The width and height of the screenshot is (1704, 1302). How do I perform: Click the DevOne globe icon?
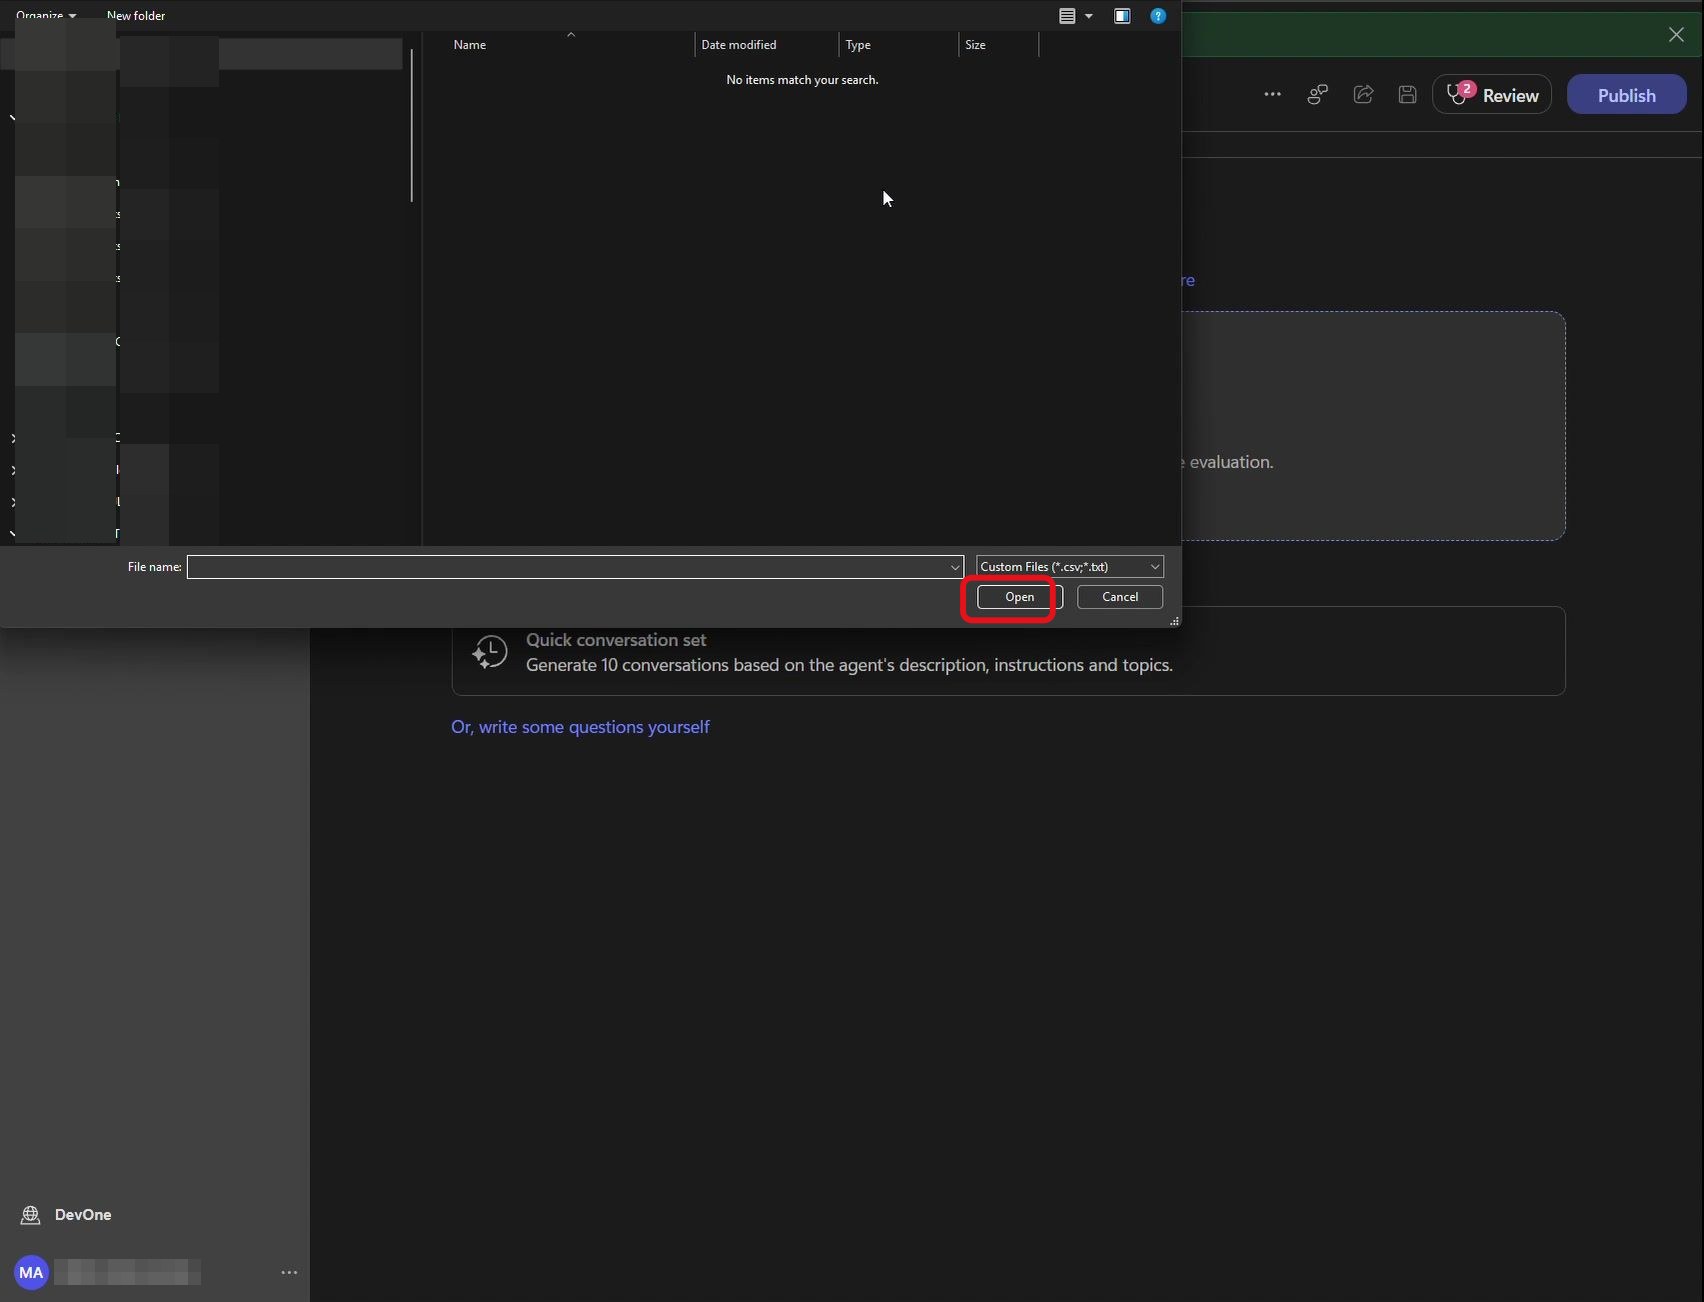30,1215
